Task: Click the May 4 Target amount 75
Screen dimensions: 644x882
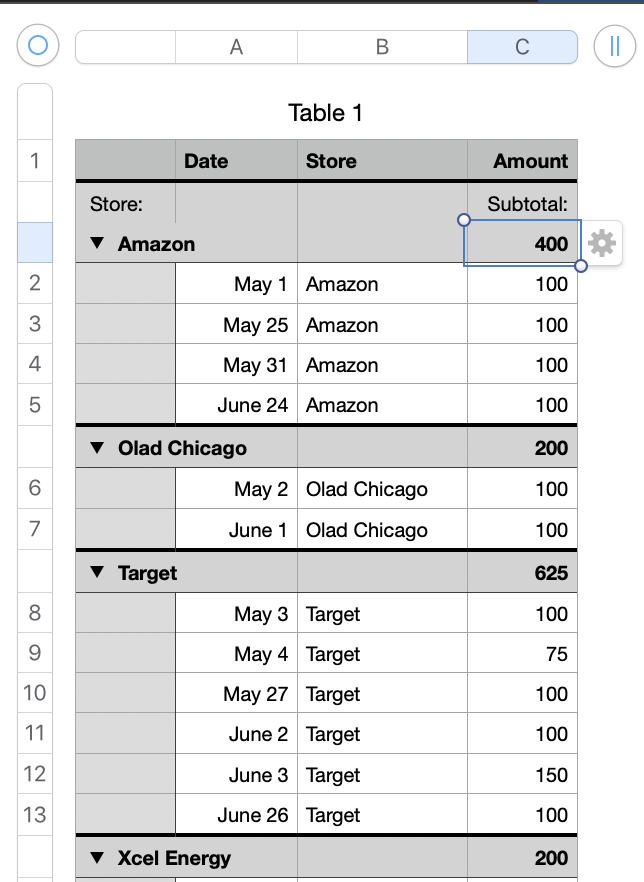Action: (522, 655)
